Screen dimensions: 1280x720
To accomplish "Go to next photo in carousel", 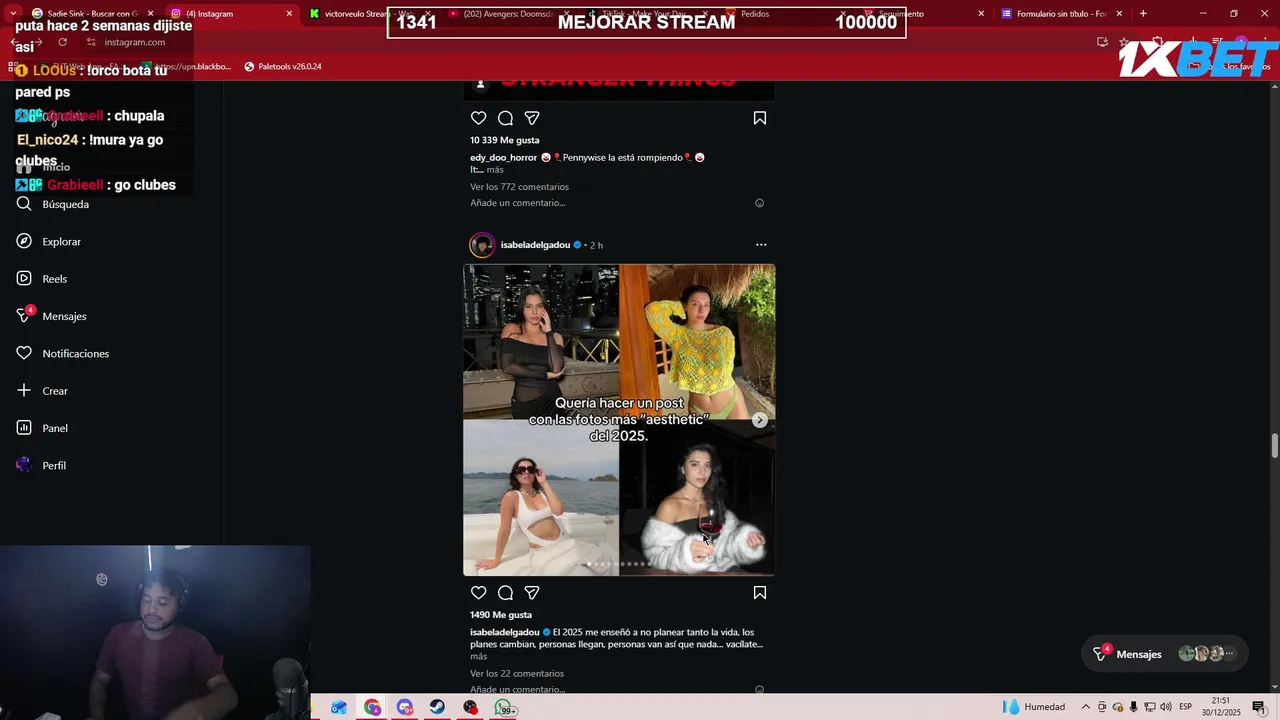I will click(x=760, y=420).
